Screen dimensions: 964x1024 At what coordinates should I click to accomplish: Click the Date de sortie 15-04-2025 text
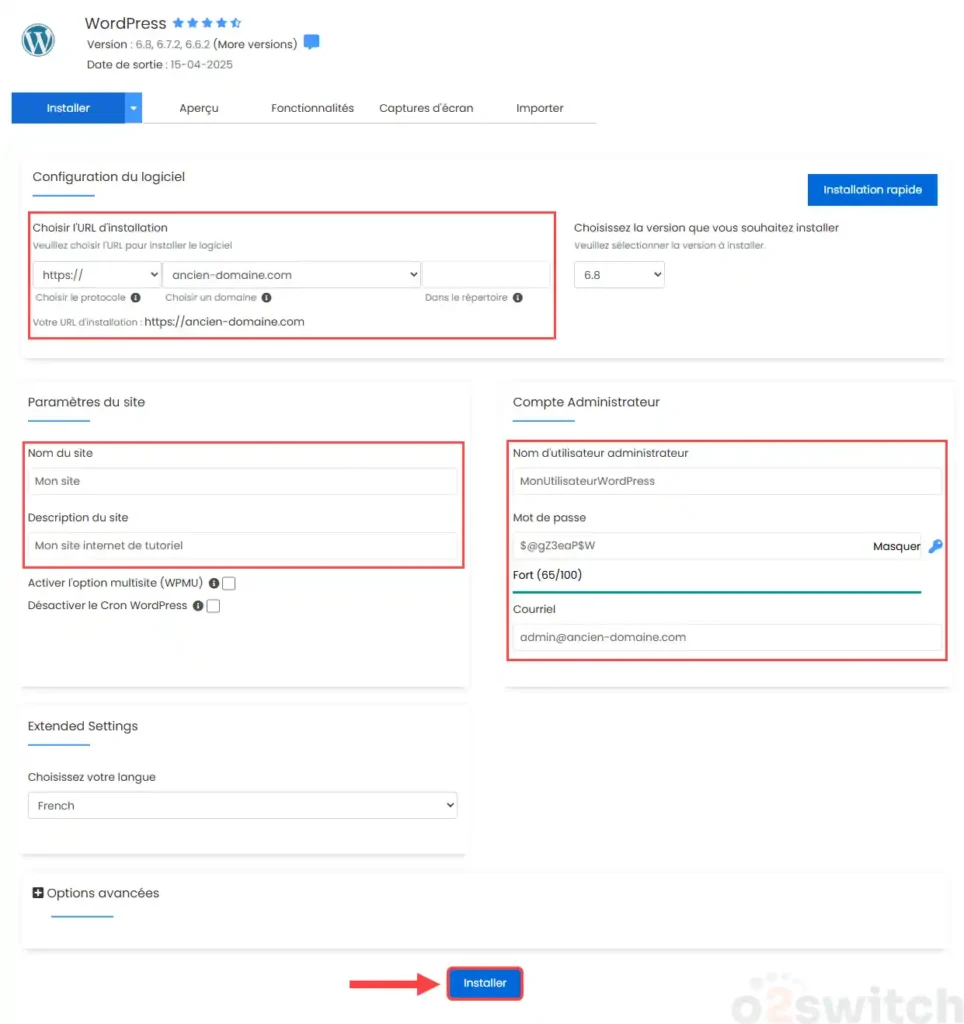click(159, 65)
